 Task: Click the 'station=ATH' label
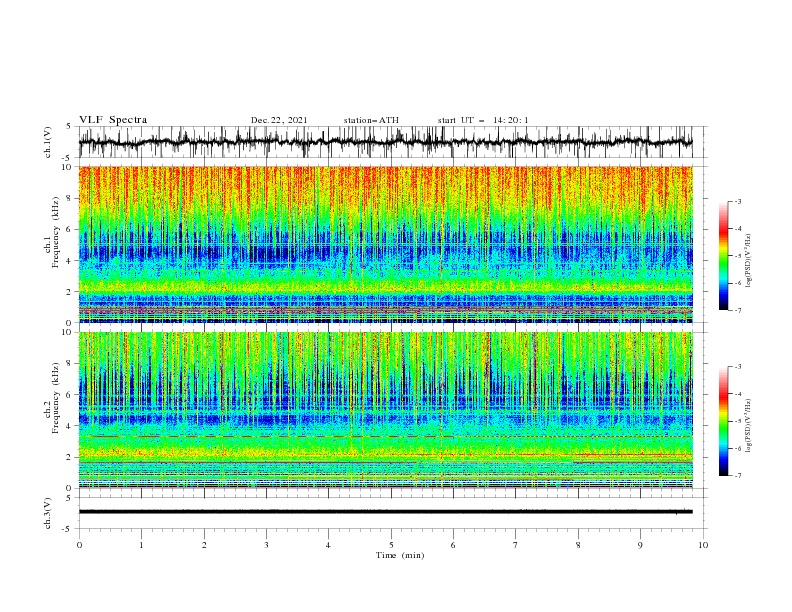click(371, 120)
